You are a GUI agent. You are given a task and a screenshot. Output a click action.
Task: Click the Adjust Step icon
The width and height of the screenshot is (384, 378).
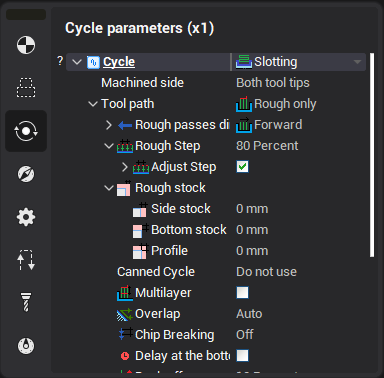(x=141, y=167)
